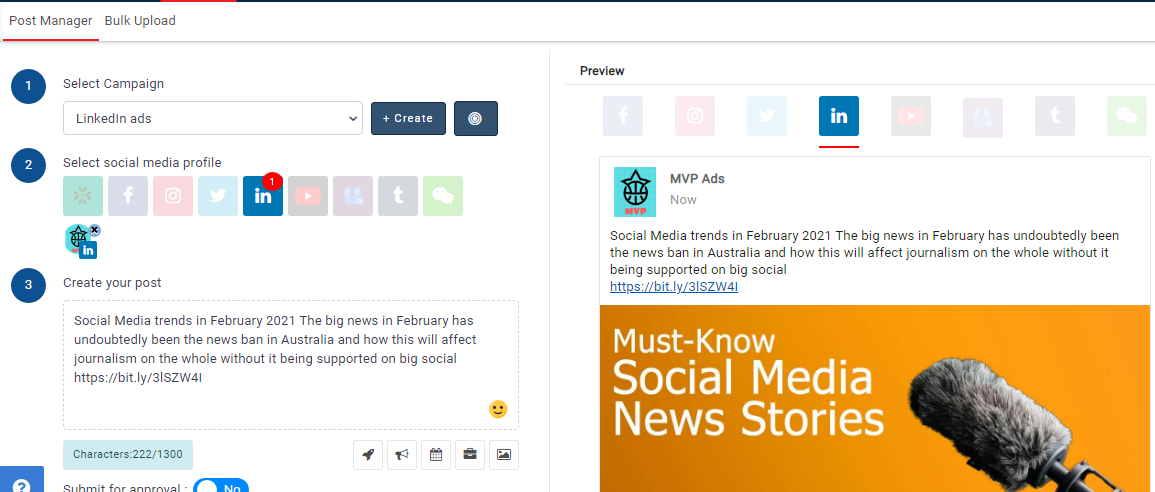Toggle Twitter in social media profiles
Viewport: 1155px width, 492px height.
pos(218,196)
